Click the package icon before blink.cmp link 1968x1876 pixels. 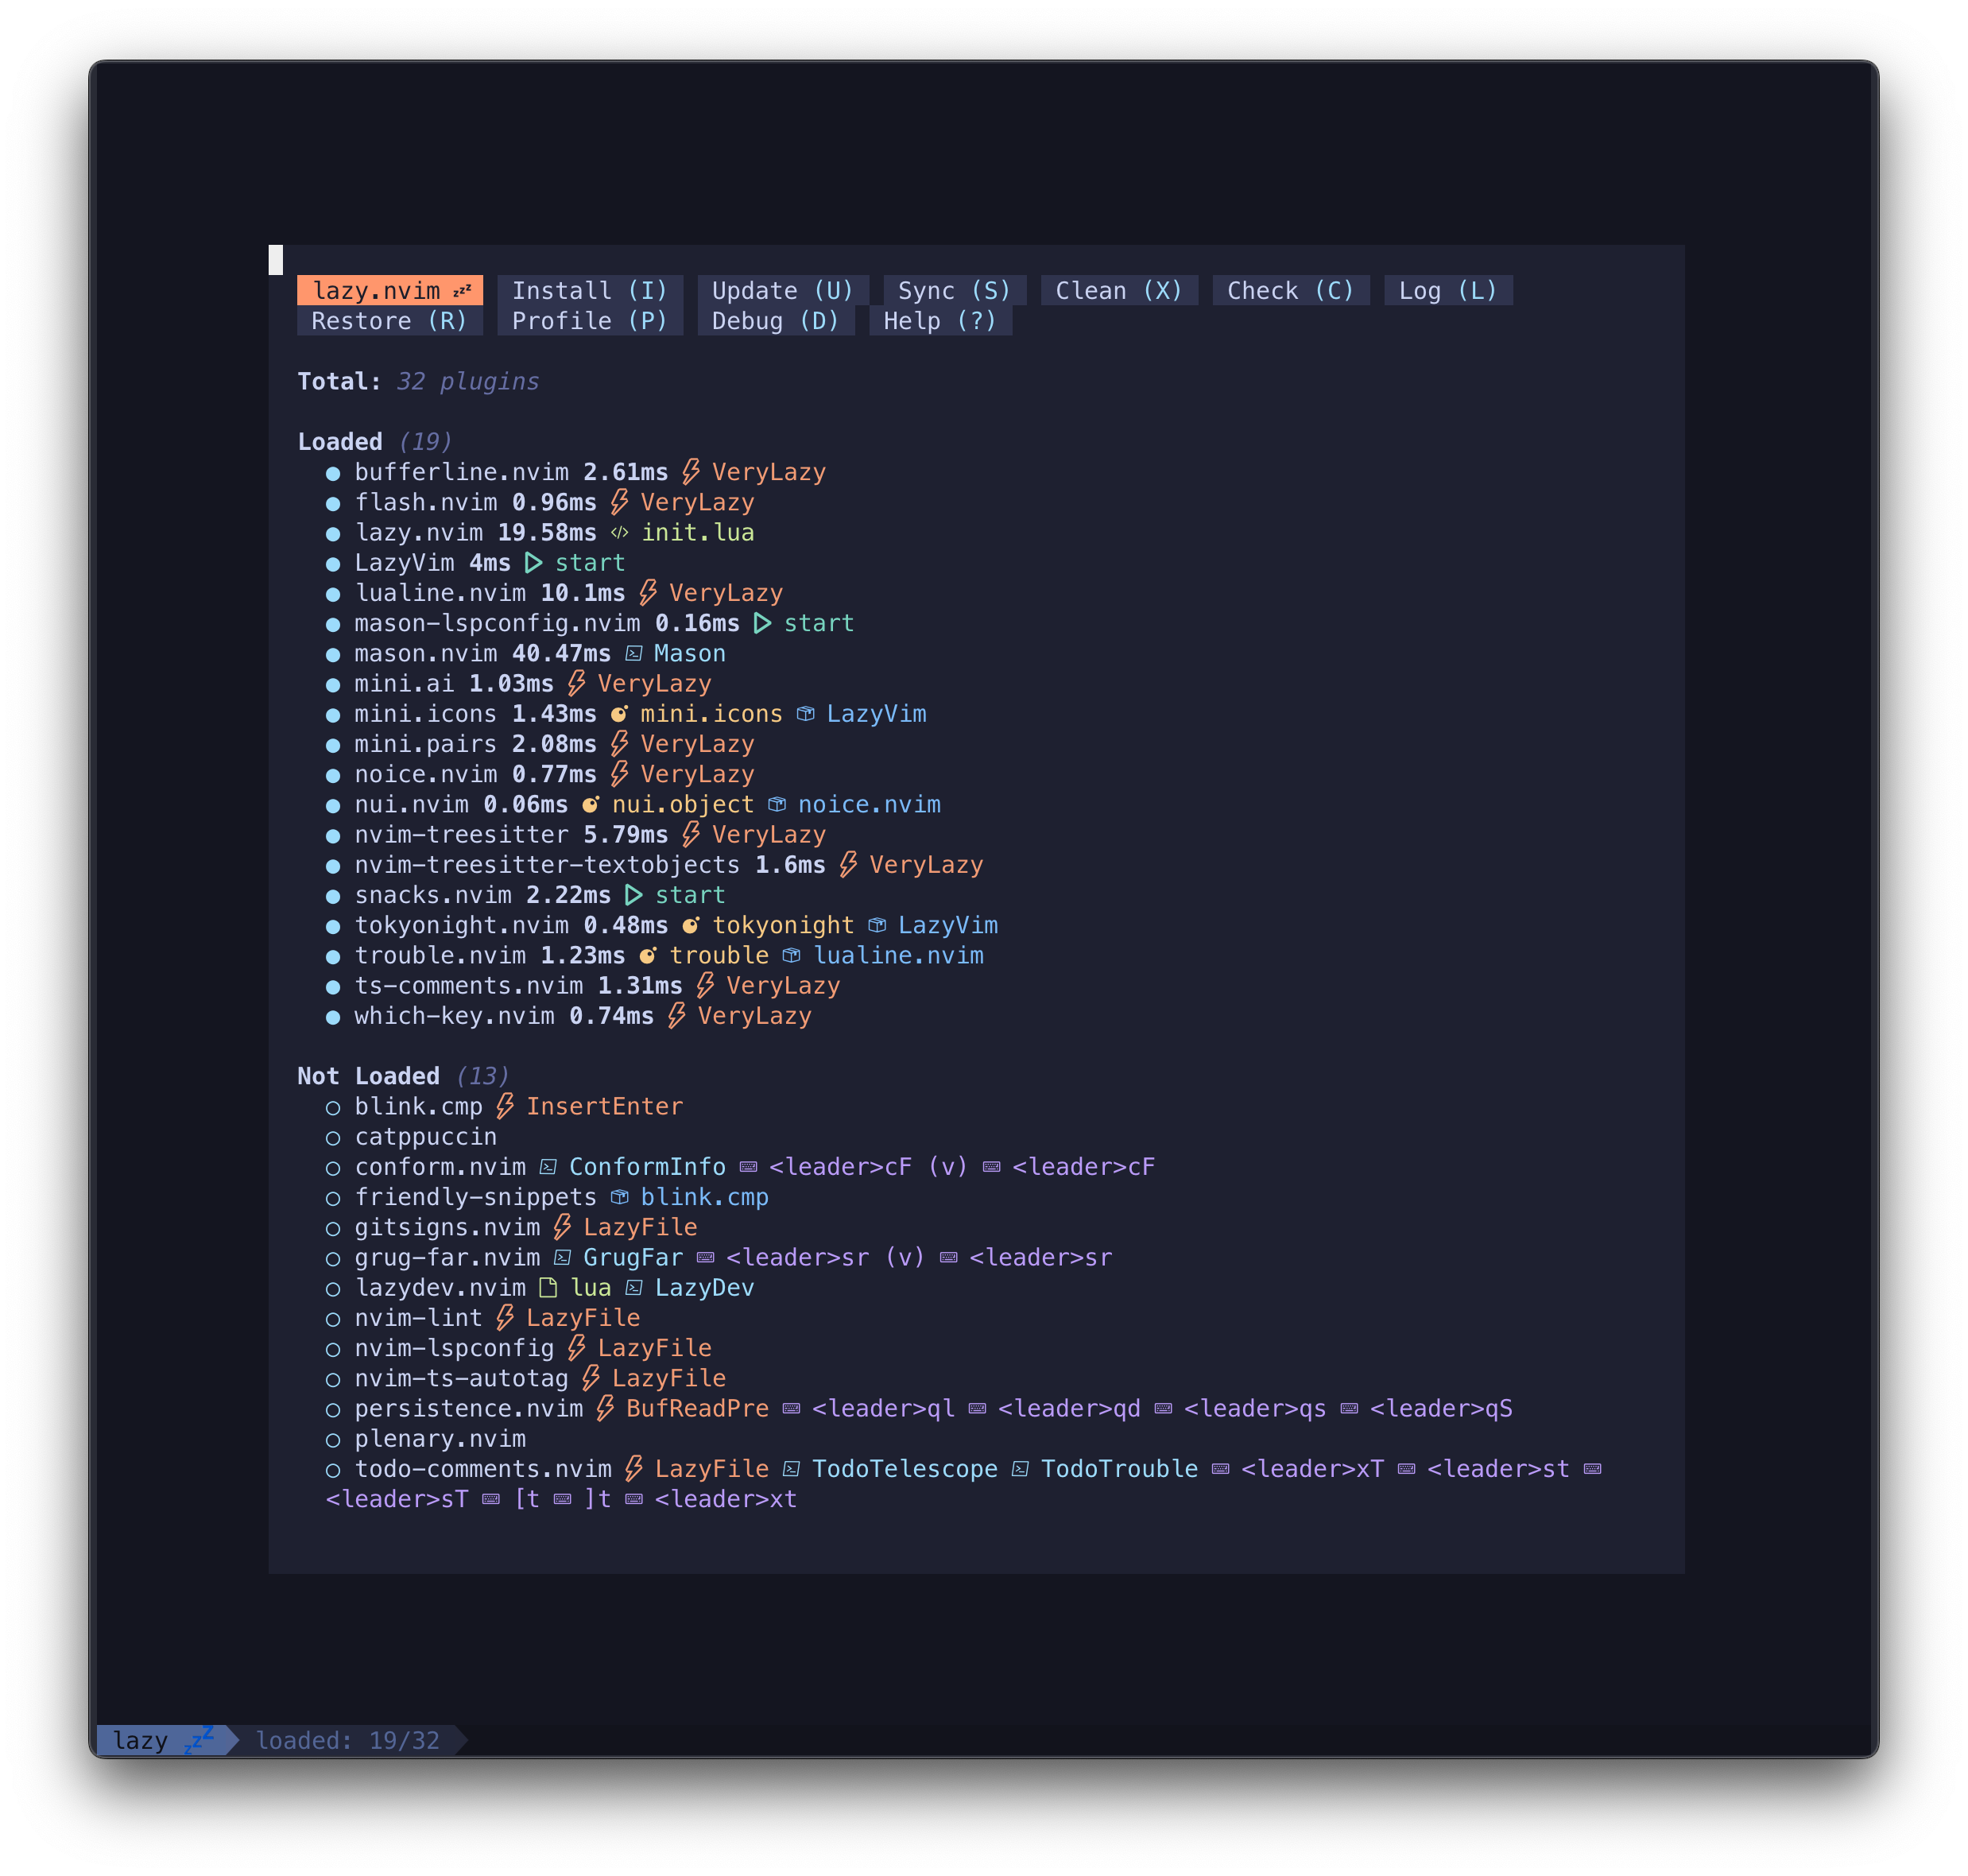620,1197
